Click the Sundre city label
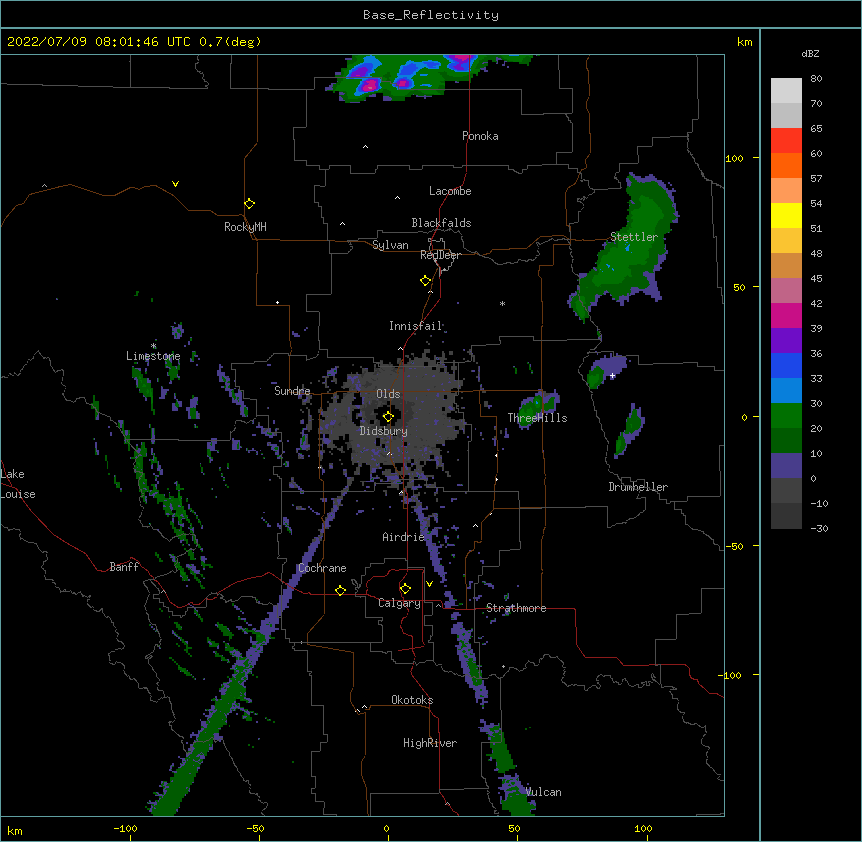This screenshot has width=862, height=842. point(292,391)
